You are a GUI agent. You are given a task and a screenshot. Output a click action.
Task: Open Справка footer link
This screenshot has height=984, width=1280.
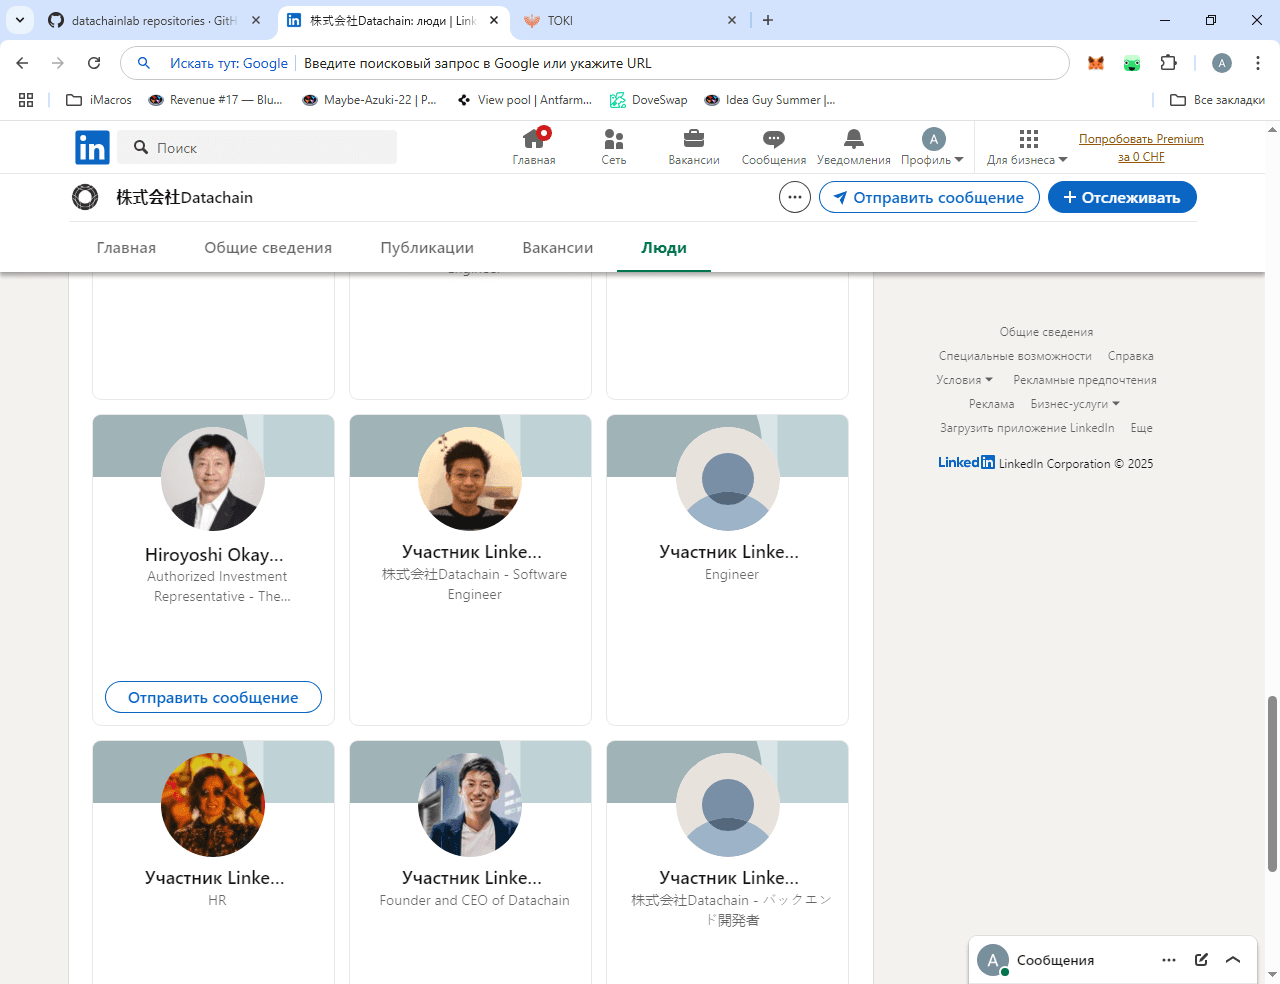coord(1130,356)
